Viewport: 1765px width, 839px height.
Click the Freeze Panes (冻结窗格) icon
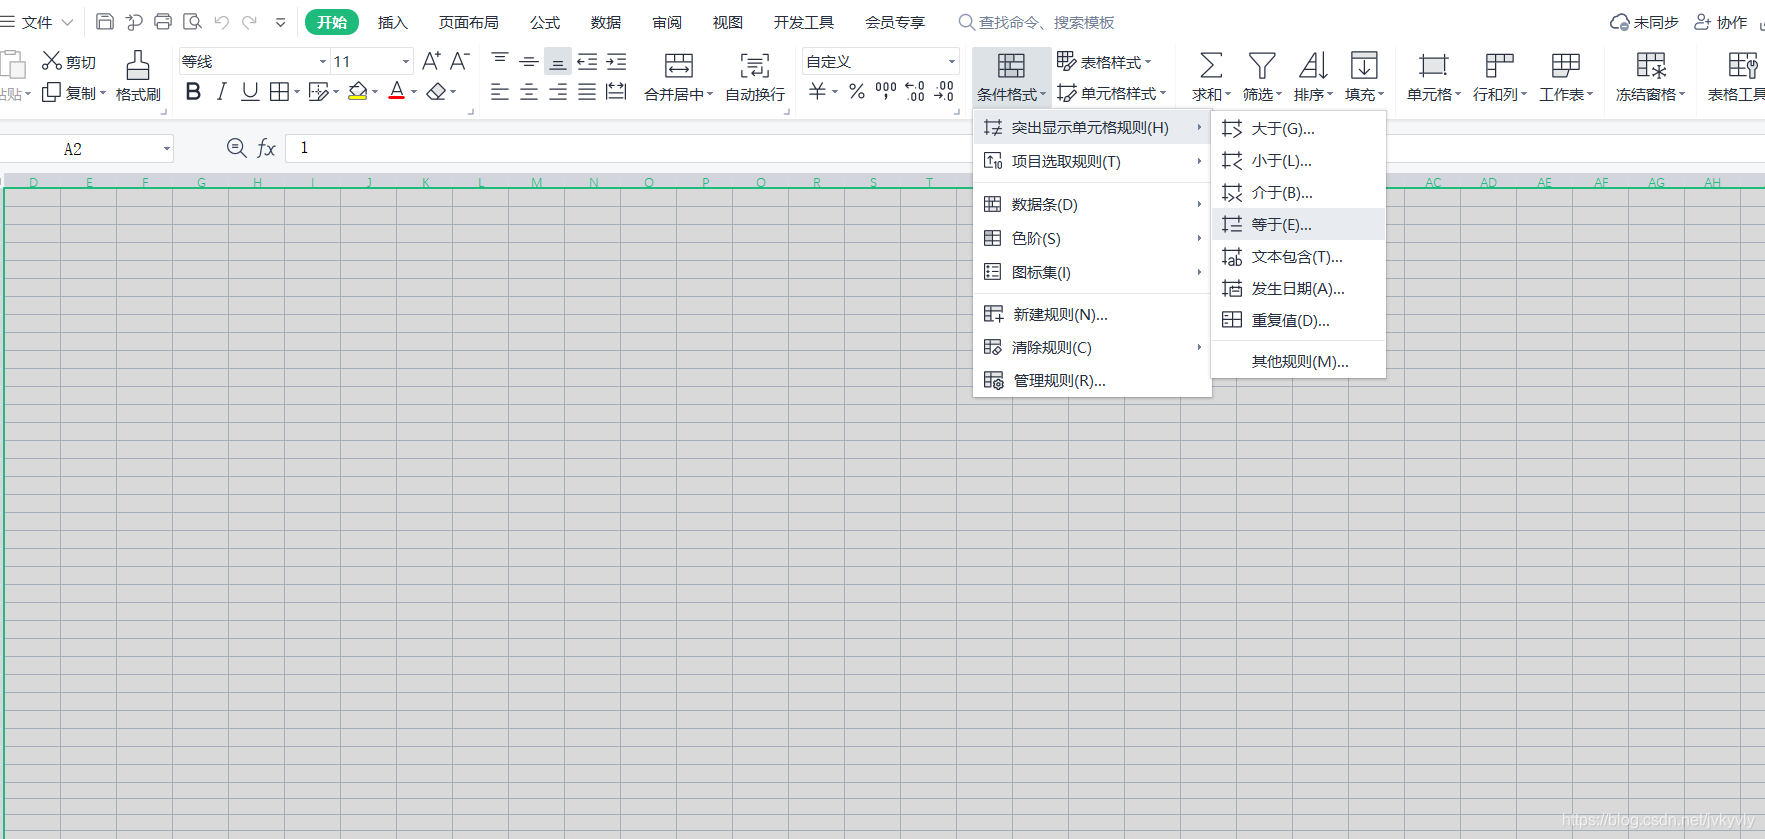click(x=1651, y=66)
